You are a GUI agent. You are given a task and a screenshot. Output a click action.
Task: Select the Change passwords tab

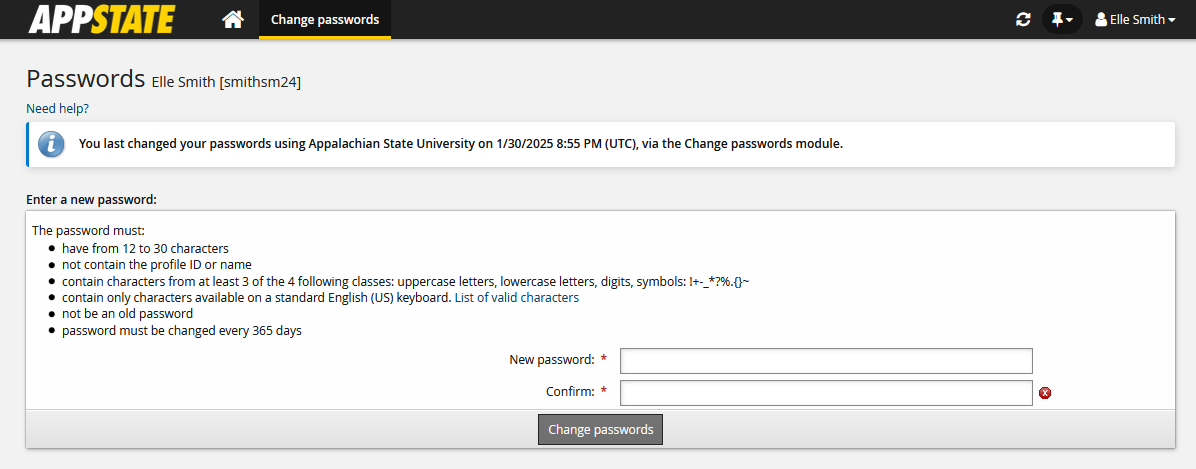point(325,19)
